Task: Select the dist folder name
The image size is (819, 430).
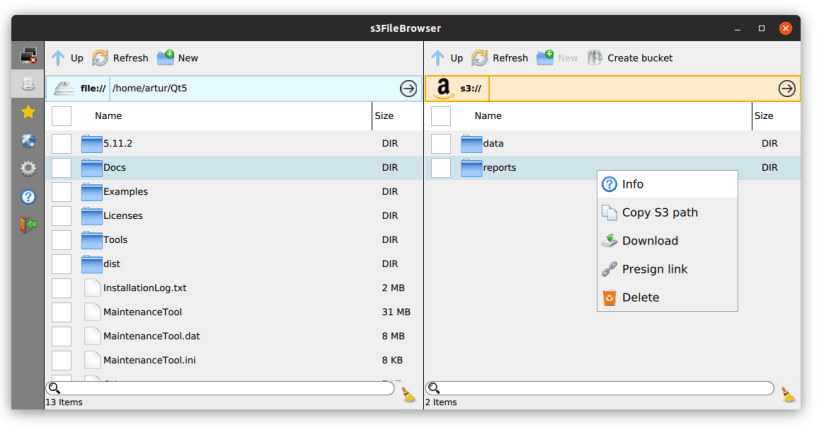Action: (111, 264)
